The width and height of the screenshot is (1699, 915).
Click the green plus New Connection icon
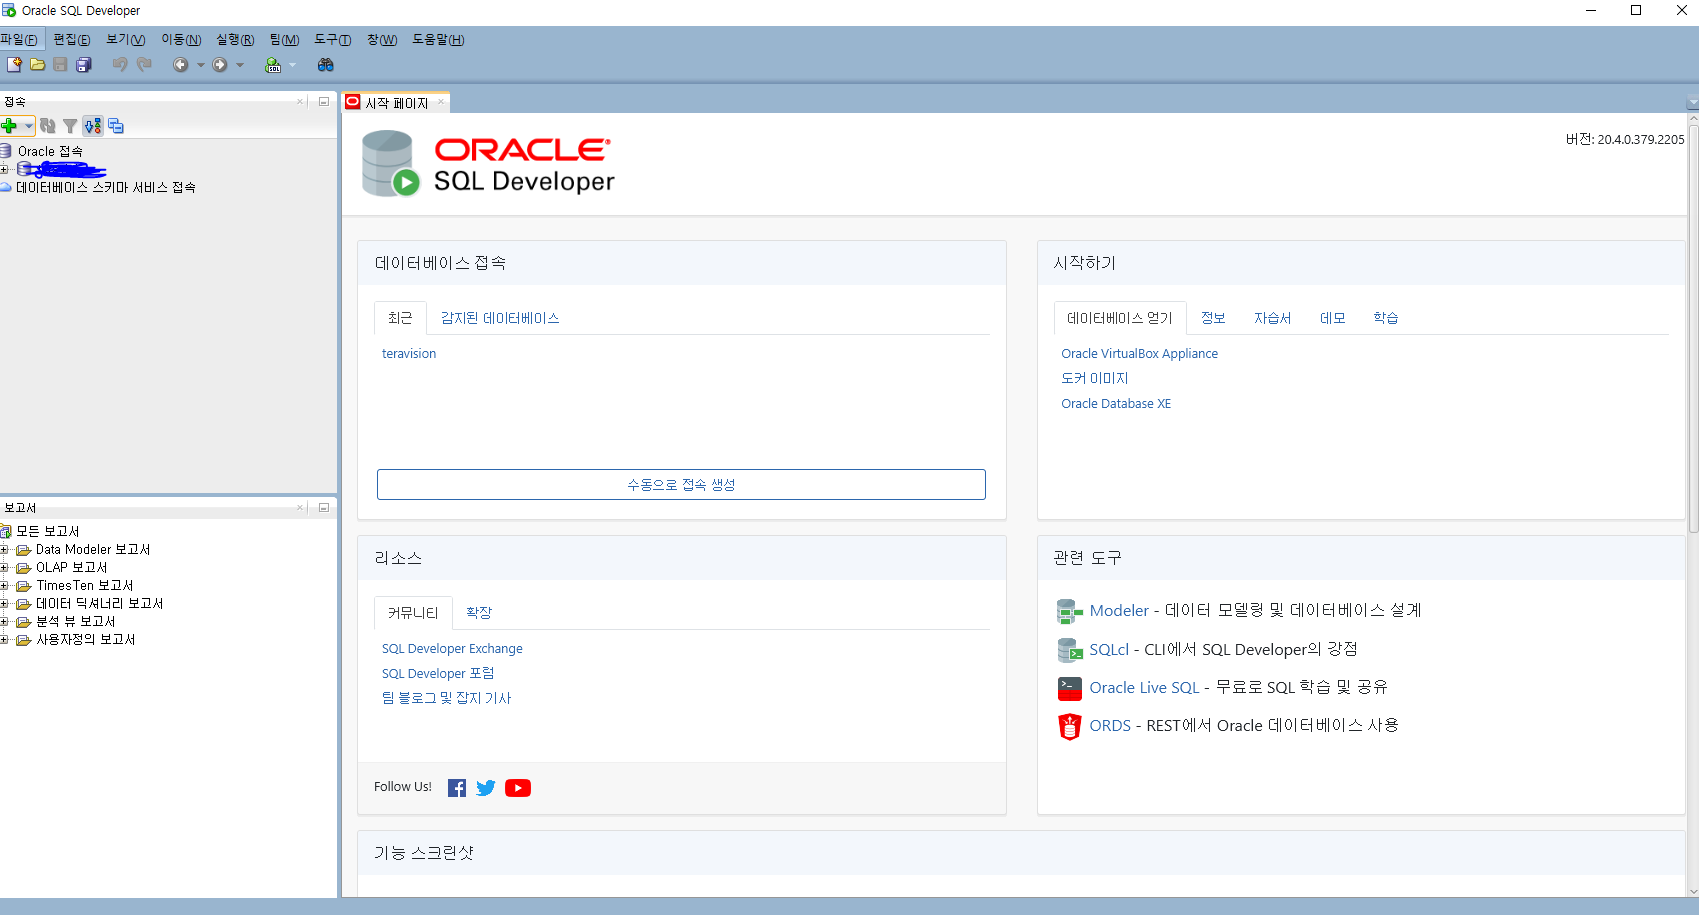click(x=10, y=126)
